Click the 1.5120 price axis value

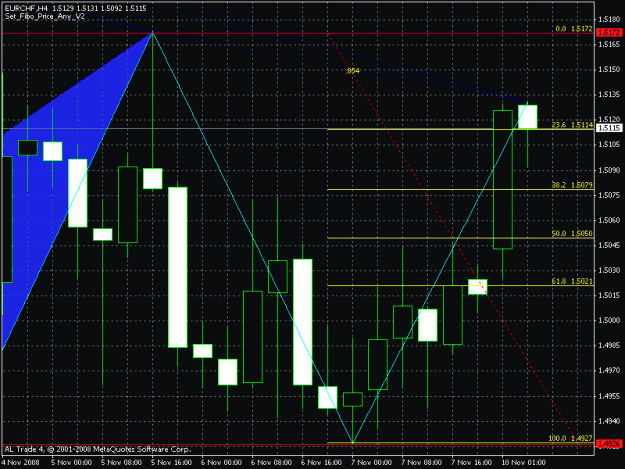coord(609,119)
